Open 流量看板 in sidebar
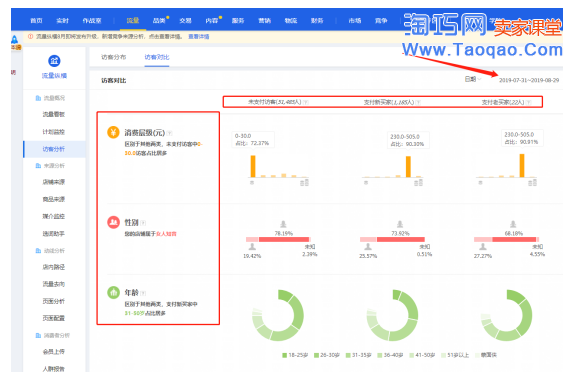 click(54, 114)
